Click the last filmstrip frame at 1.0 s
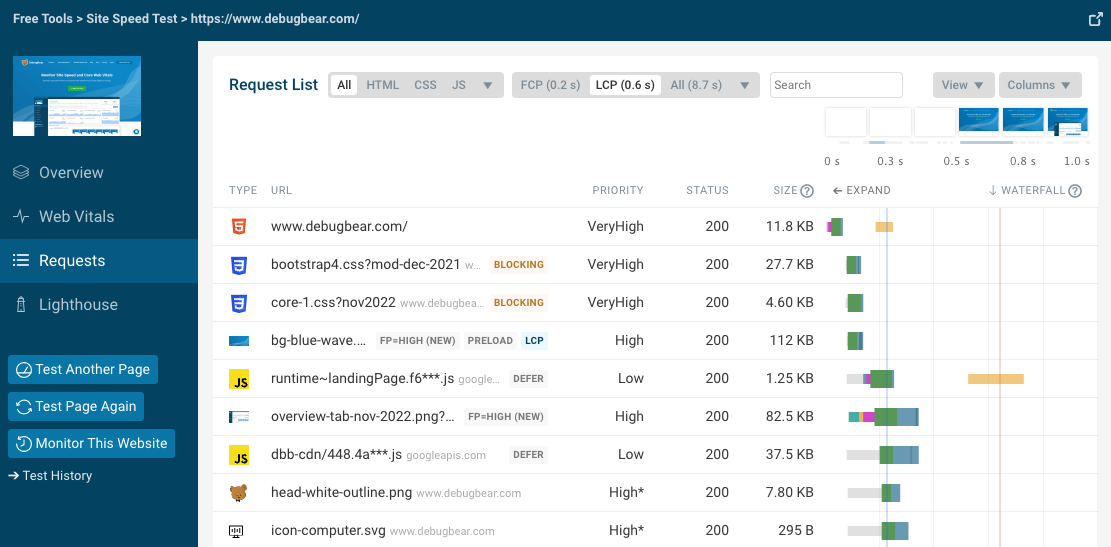This screenshot has width=1111, height=547. pyautogui.click(x=1067, y=122)
